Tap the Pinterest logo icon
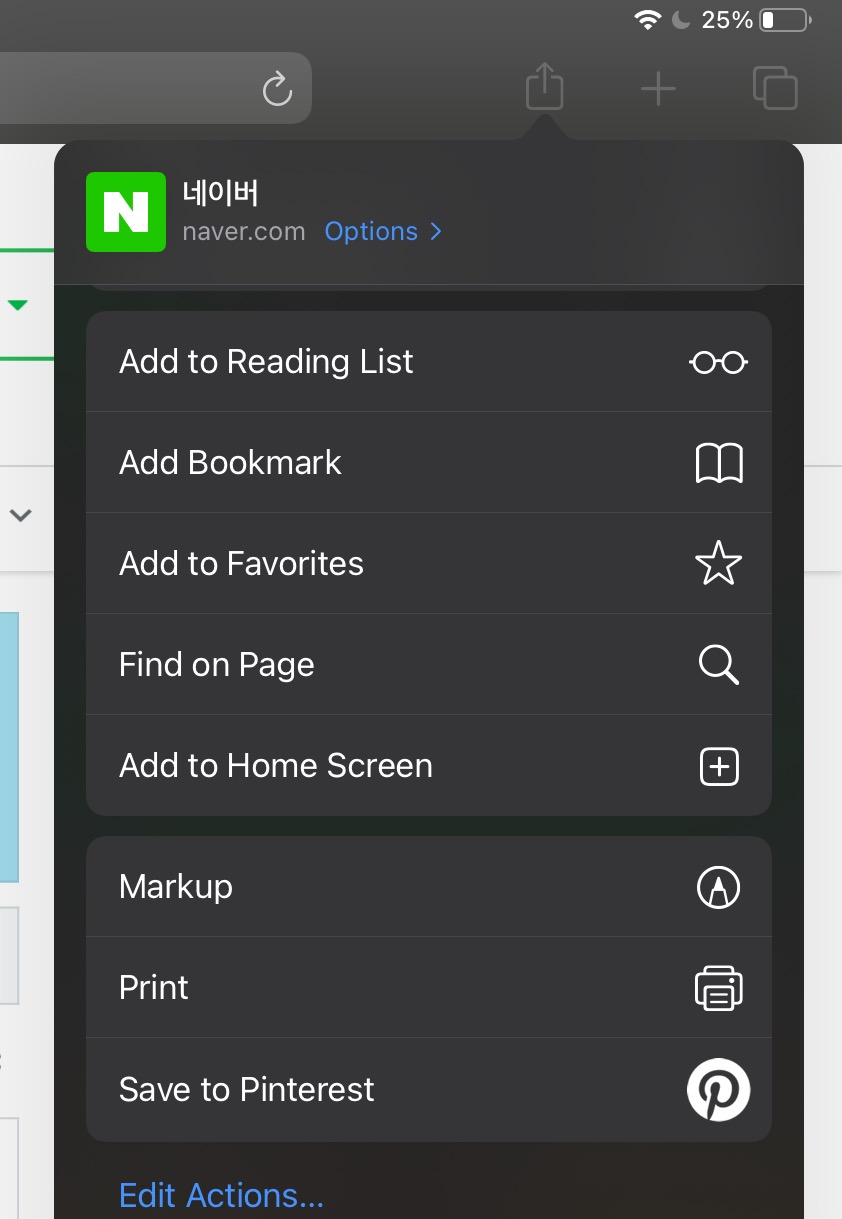The width and height of the screenshot is (842, 1219). pos(718,1090)
